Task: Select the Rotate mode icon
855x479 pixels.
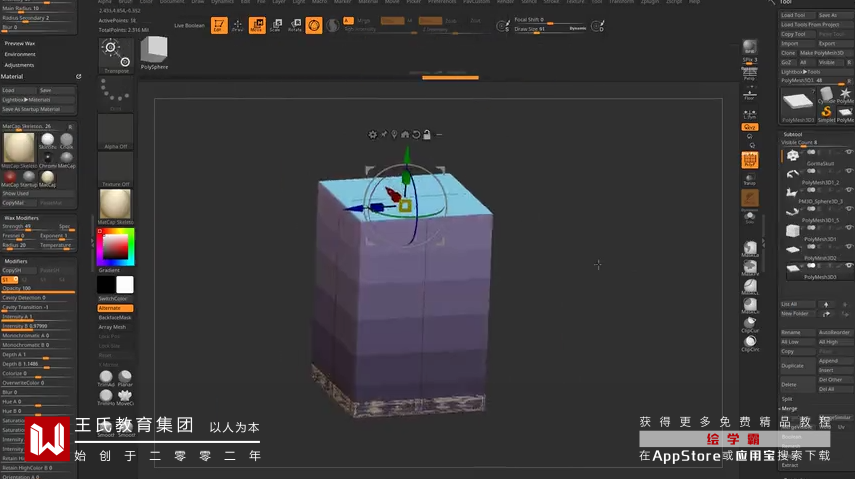Action: point(295,25)
